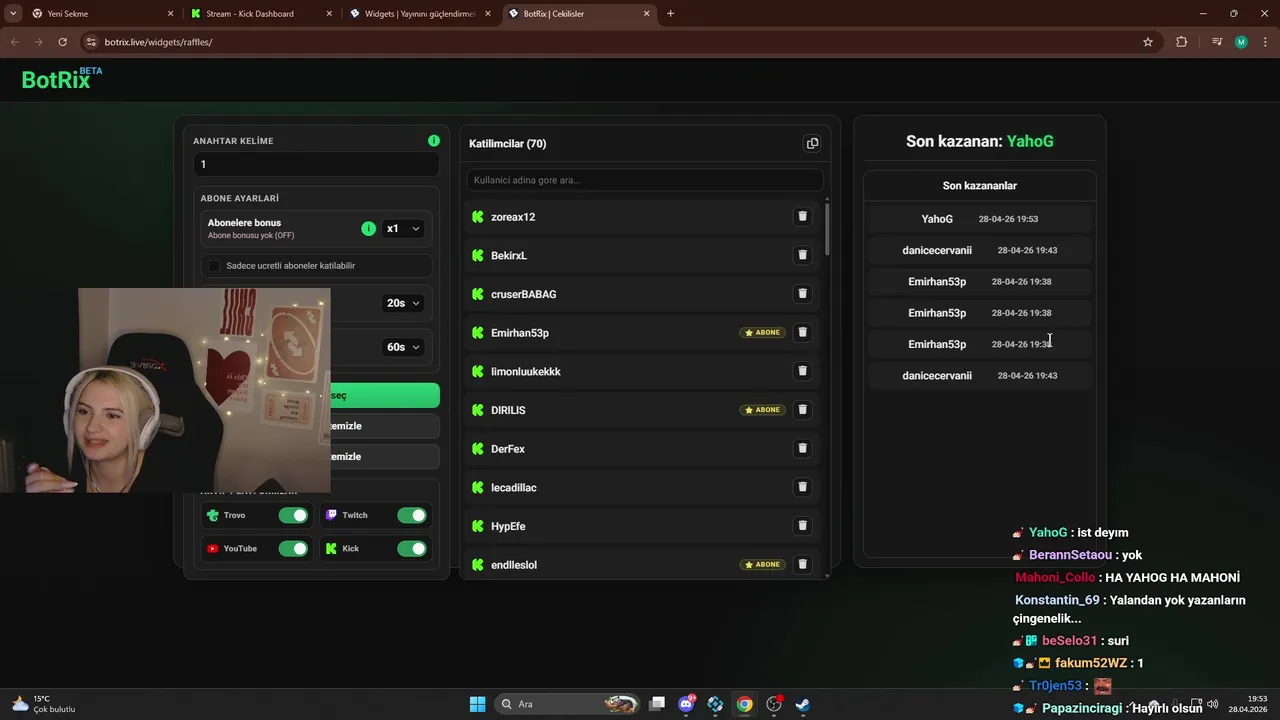Delete zoreax12 from participants list
Viewport: 1280px width, 720px height.
(802, 216)
